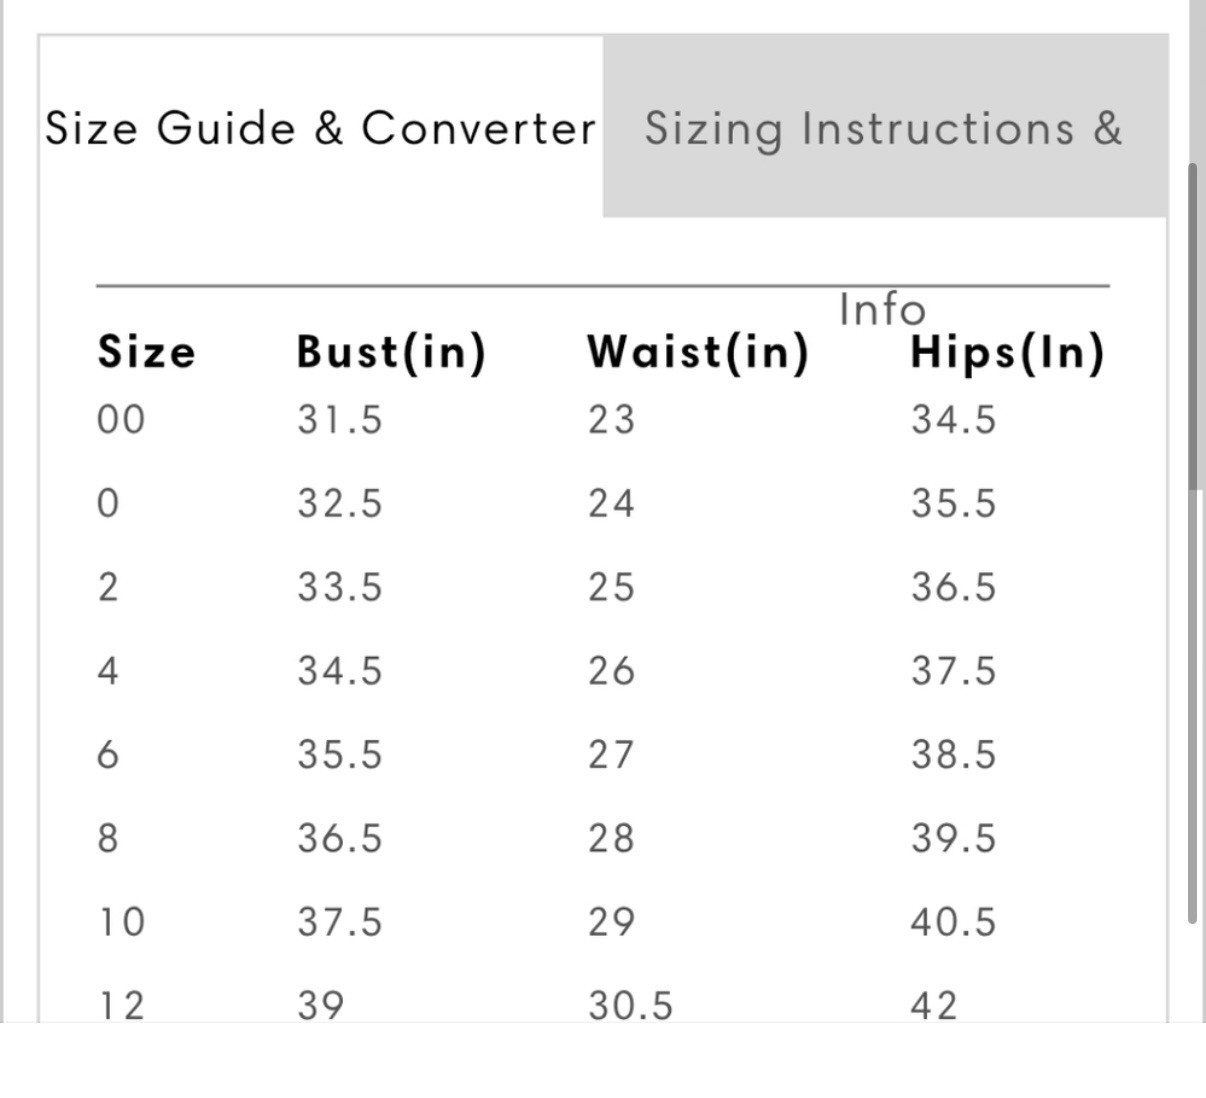Click the Size column header
1206x1098 pixels.
tap(147, 352)
